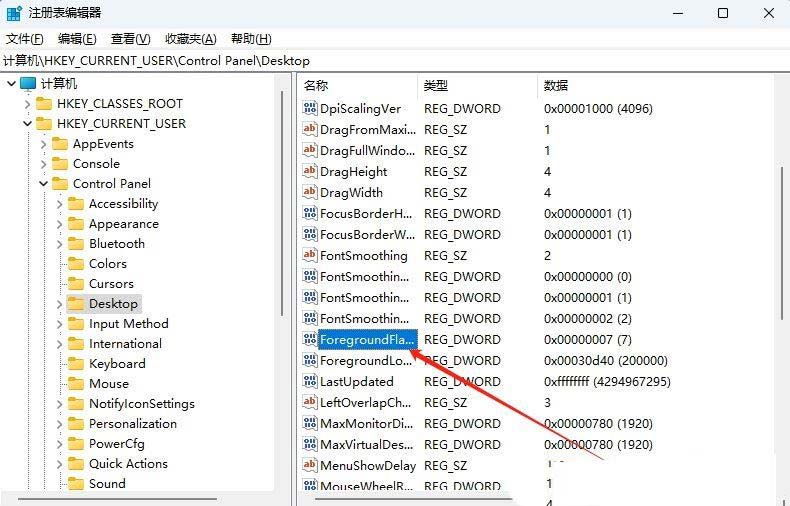Click the FontSmoothing string value icon
Screen dimensions: 790x506
pos(310,256)
